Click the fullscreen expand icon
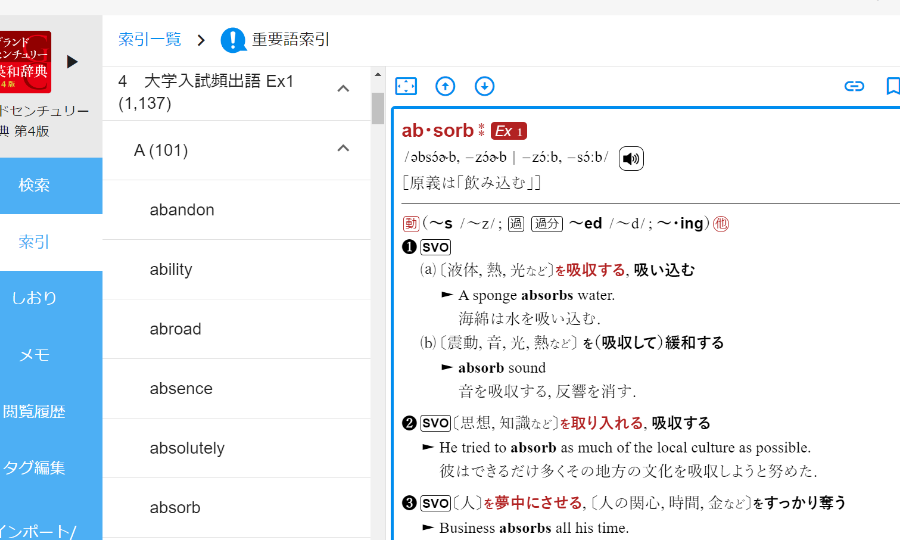 406,86
